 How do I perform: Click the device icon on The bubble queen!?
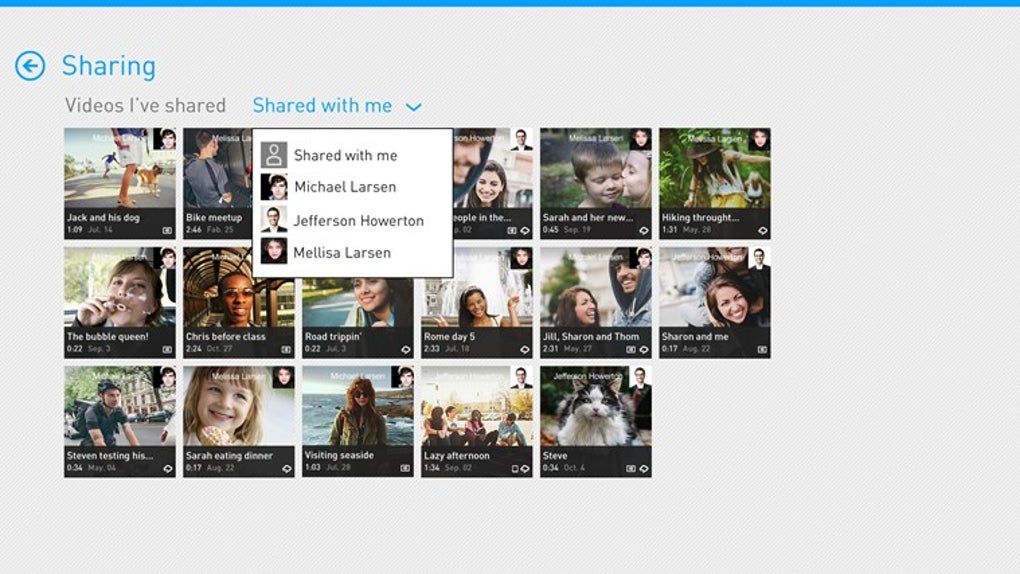167,349
